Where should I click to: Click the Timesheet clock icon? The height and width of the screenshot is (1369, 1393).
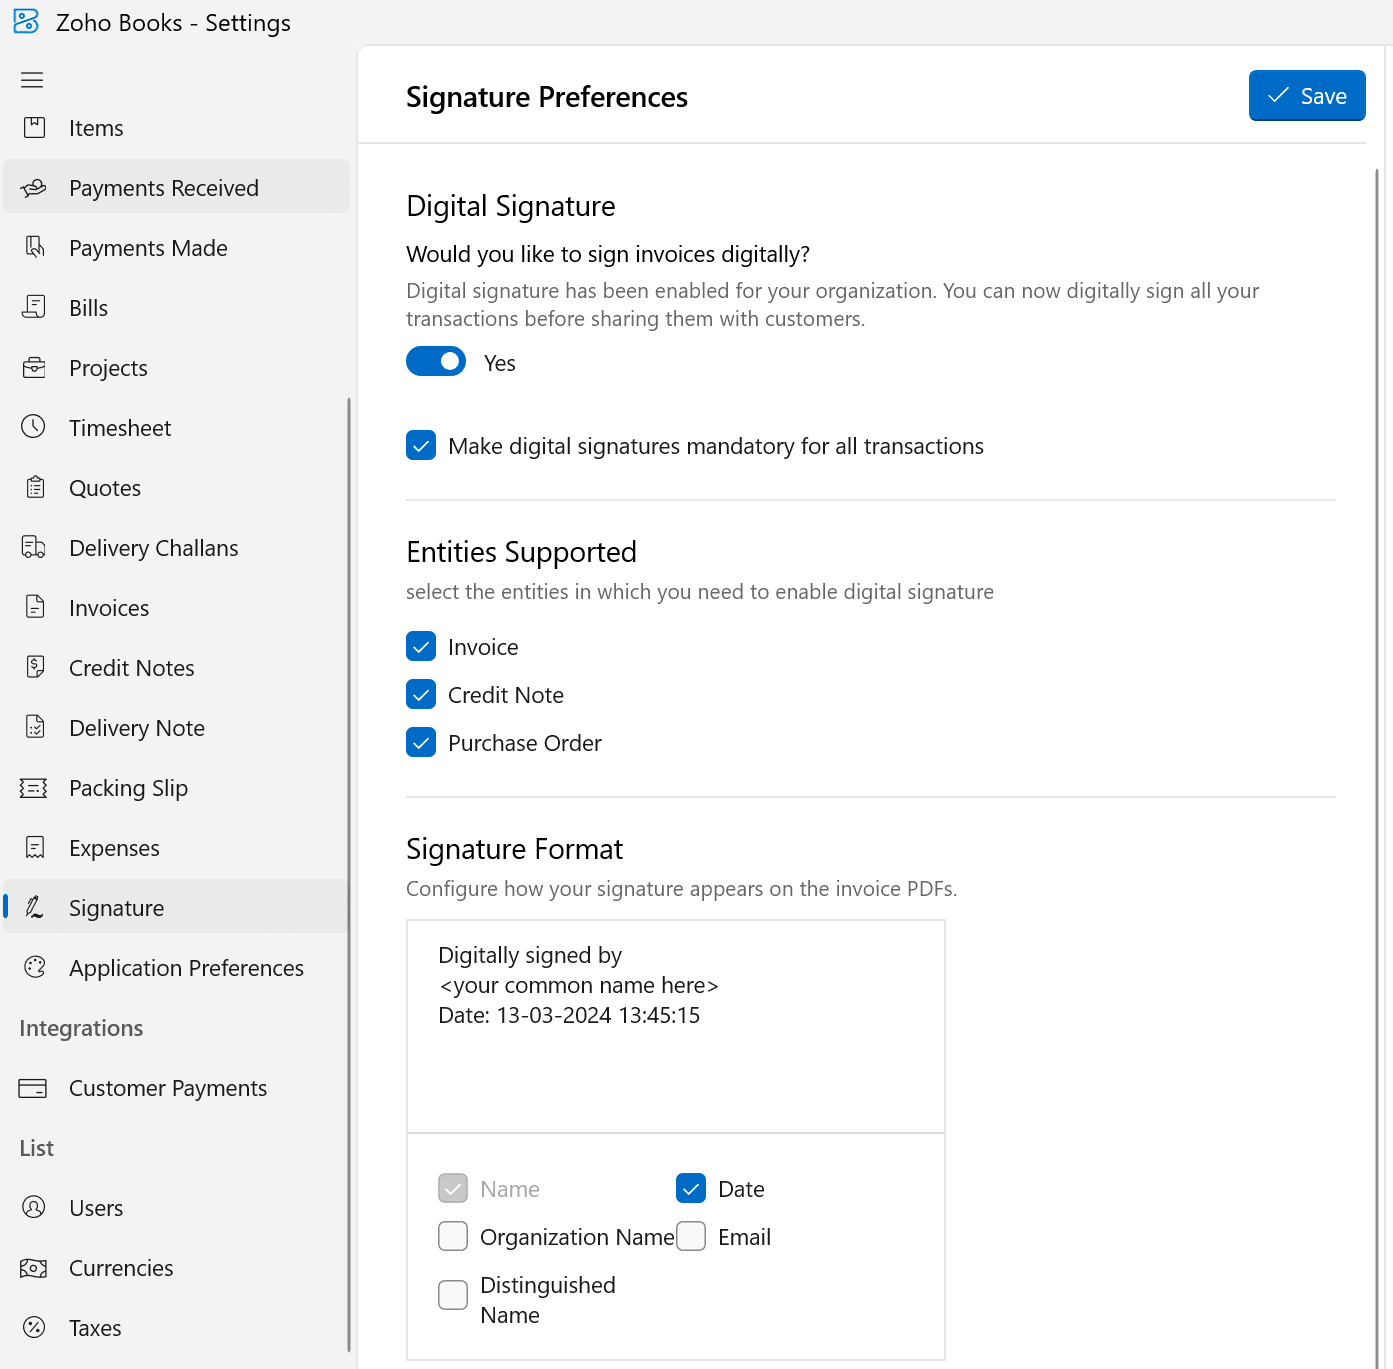pyautogui.click(x=35, y=427)
